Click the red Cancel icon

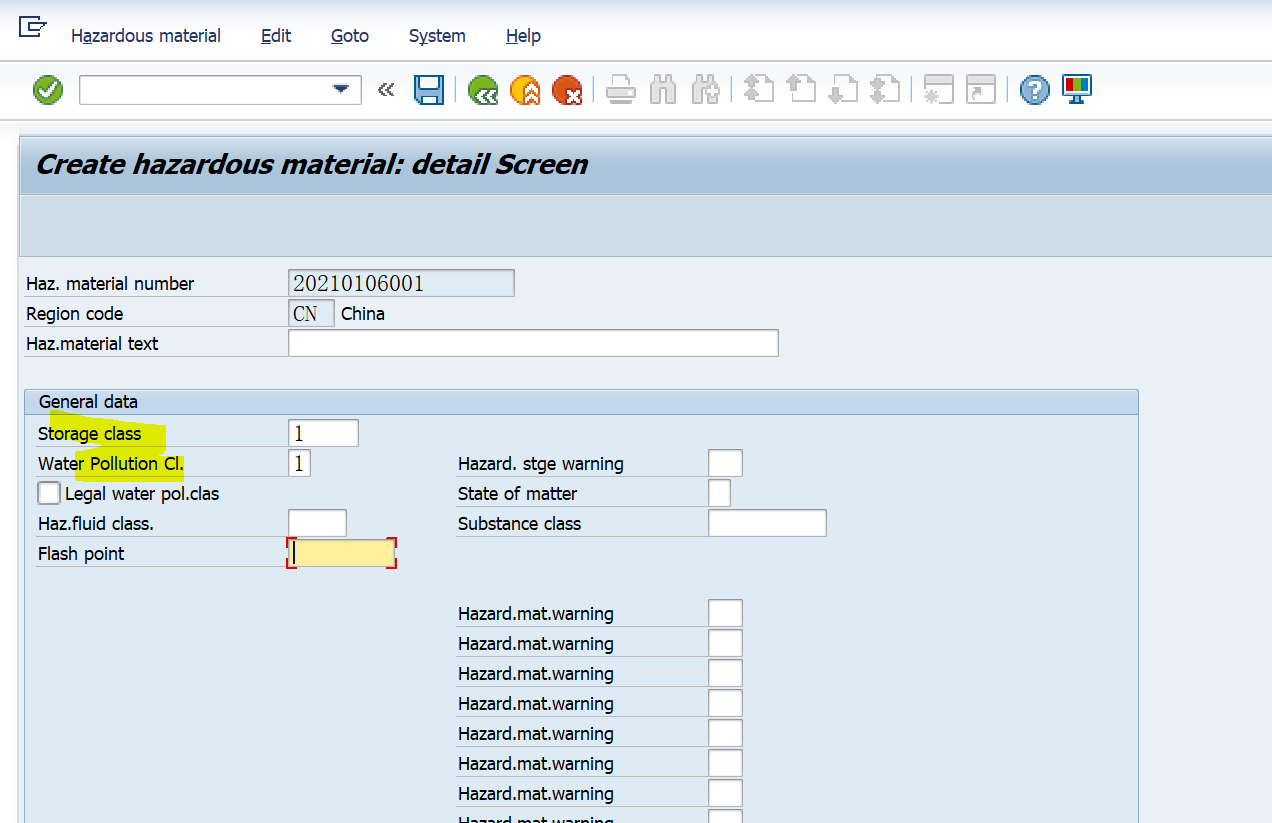(x=567, y=90)
